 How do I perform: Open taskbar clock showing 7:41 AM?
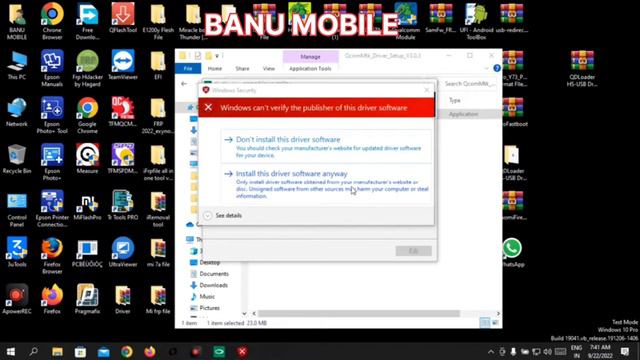click(x=600, y=351)
